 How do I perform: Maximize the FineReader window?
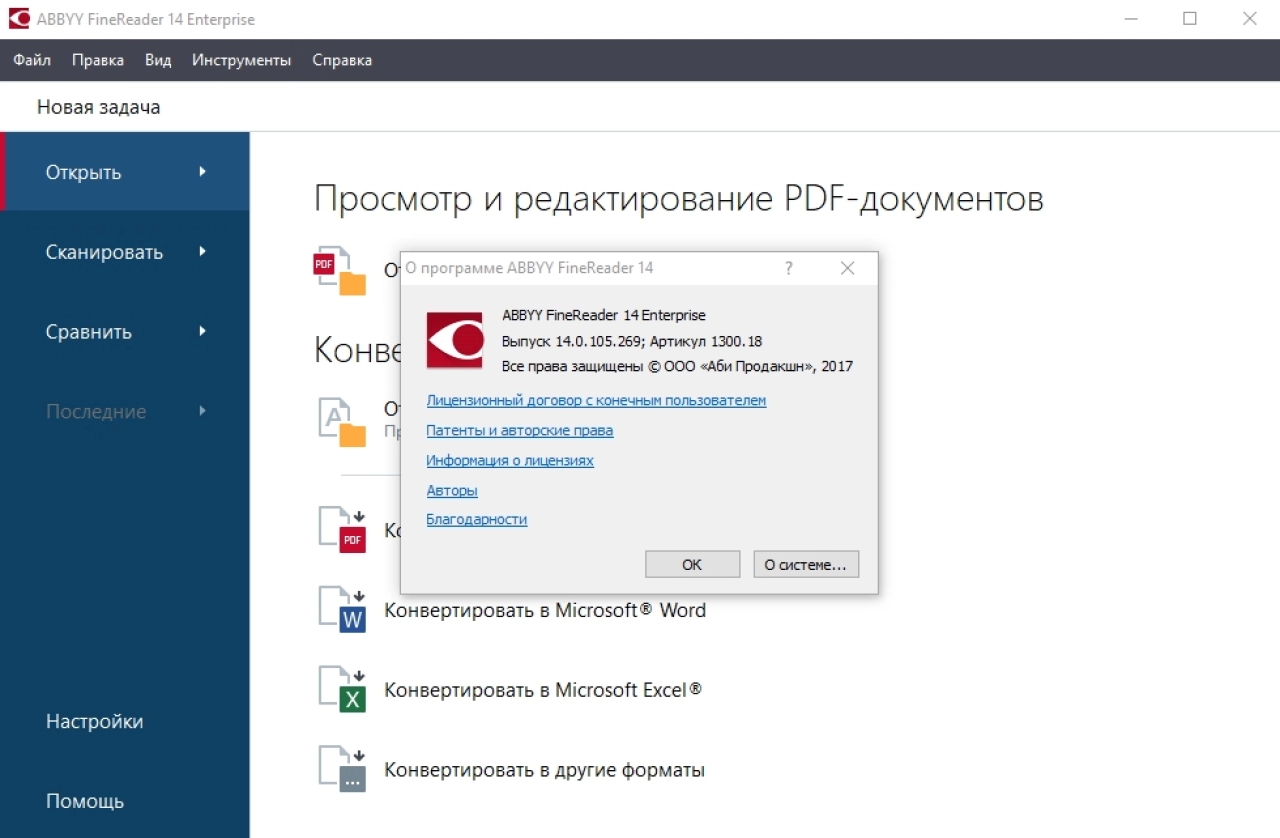click(x=1190, y=18)
